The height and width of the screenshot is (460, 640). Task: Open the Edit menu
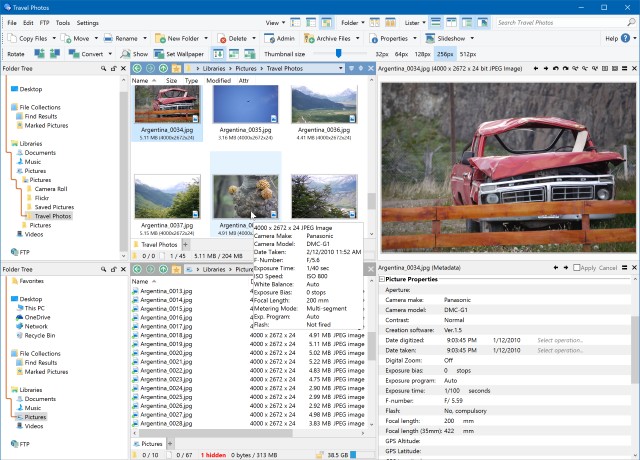click(x=28, y=23)
